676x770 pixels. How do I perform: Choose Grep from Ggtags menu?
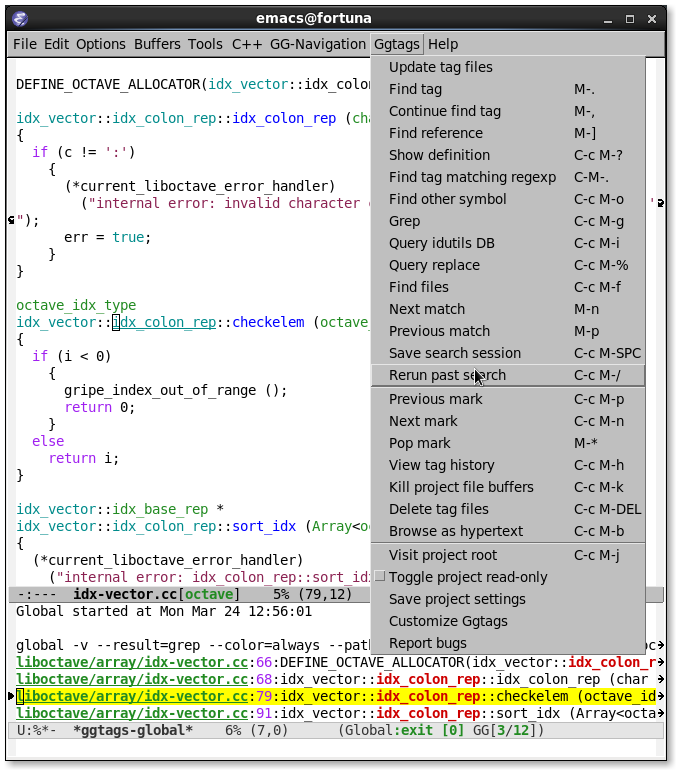click(x=508, y=221)
